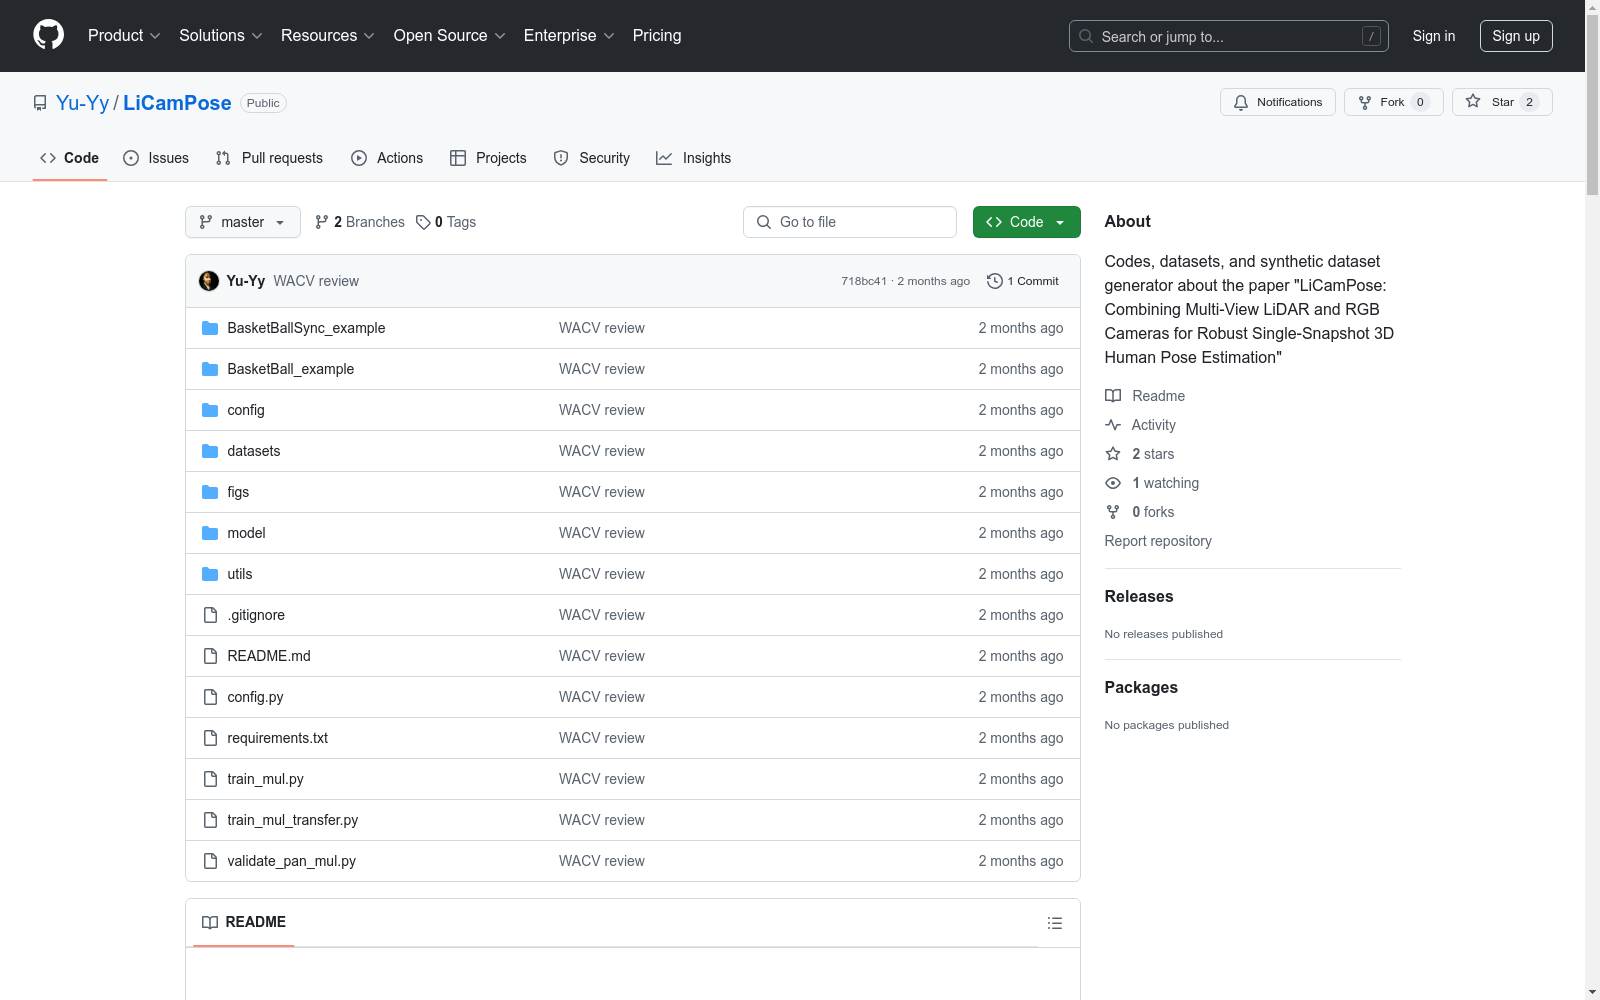Open the Enterprise dropdown menu
This screenshot has width=1600, height=1000.
(x=569, y=36)
